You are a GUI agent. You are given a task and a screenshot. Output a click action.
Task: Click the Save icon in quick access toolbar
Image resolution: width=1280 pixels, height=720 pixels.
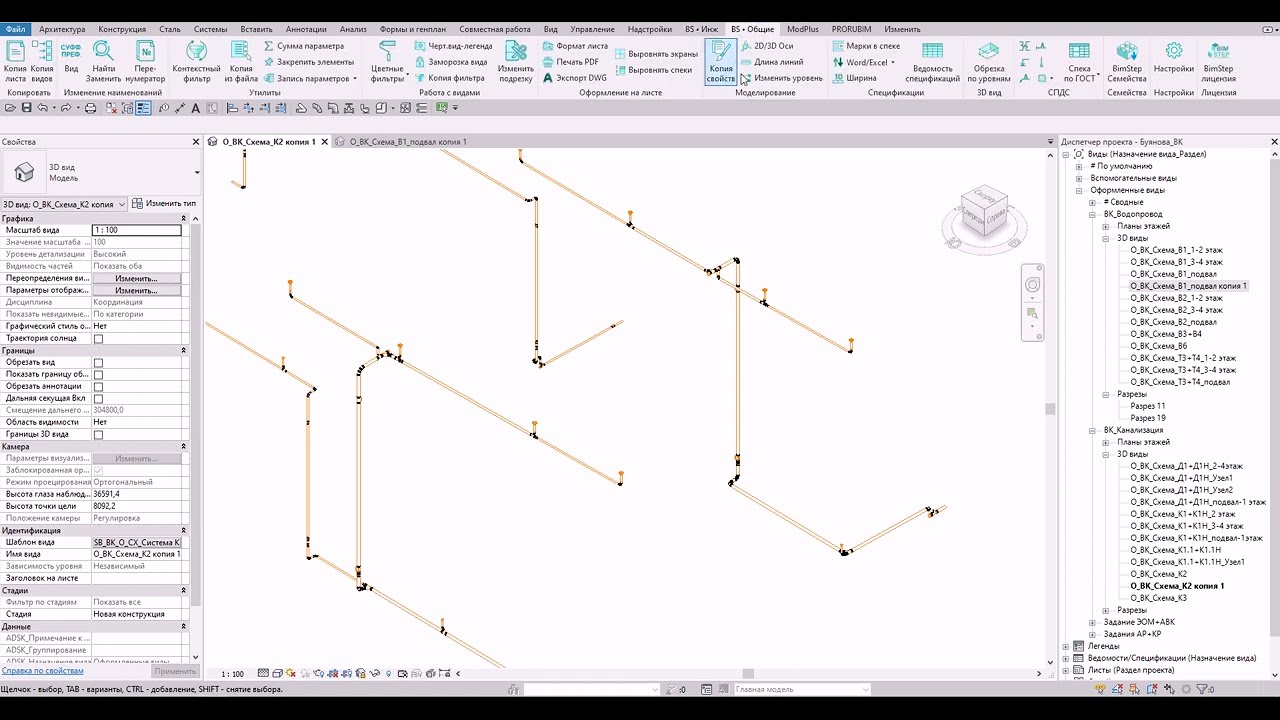pos(27,108)
